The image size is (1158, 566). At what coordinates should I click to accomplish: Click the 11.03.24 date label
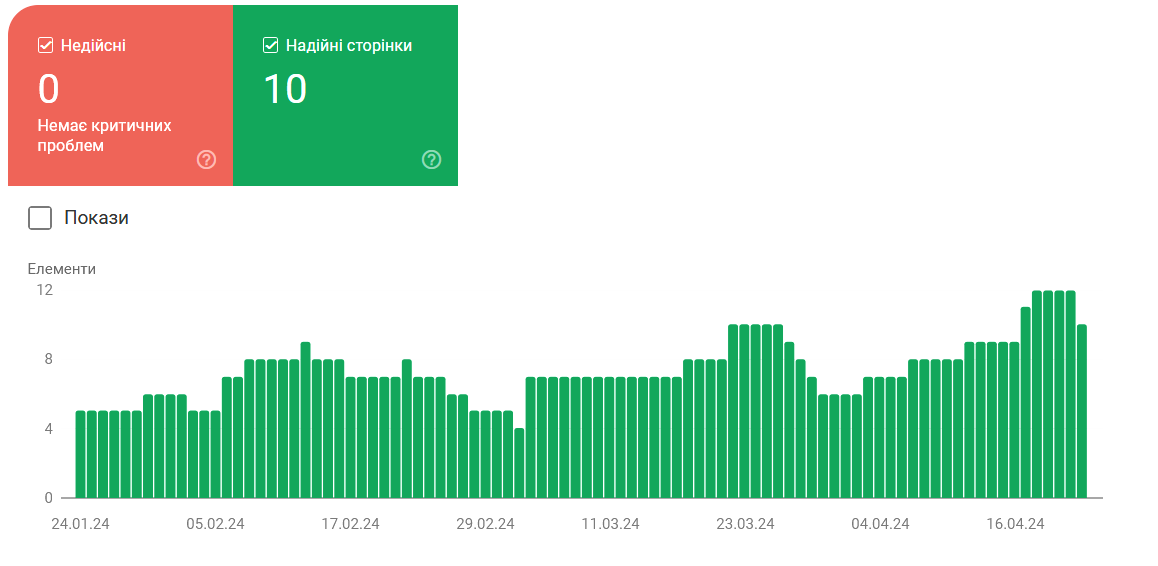tap(610, 524)
